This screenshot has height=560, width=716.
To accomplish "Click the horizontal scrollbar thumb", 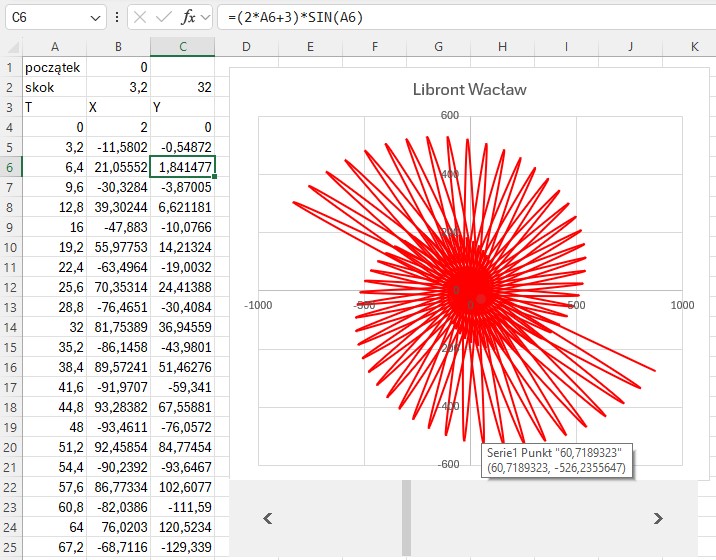I will 406,517.
